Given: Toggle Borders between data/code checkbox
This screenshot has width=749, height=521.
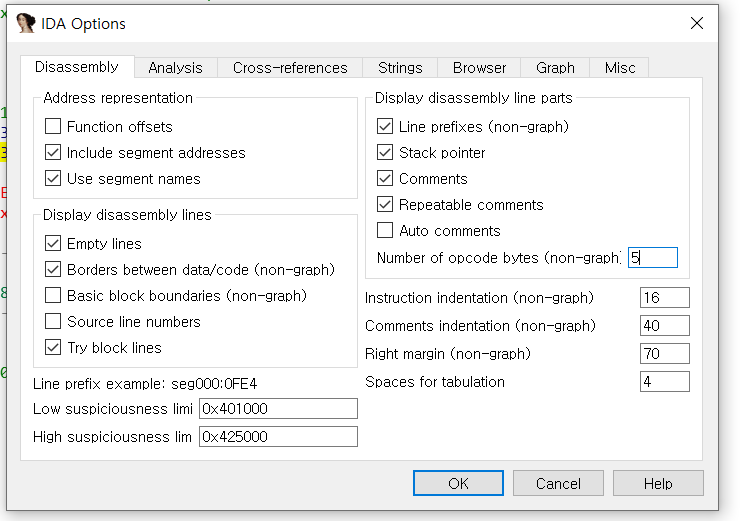Looking at the screenshot, I should pos(53,269).
